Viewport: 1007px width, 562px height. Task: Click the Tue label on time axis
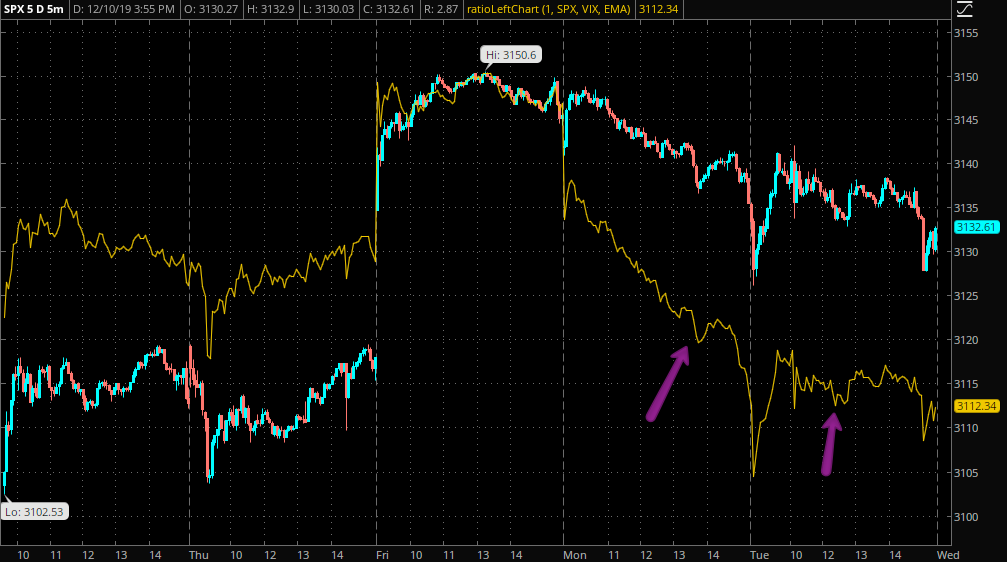(759, 555)
